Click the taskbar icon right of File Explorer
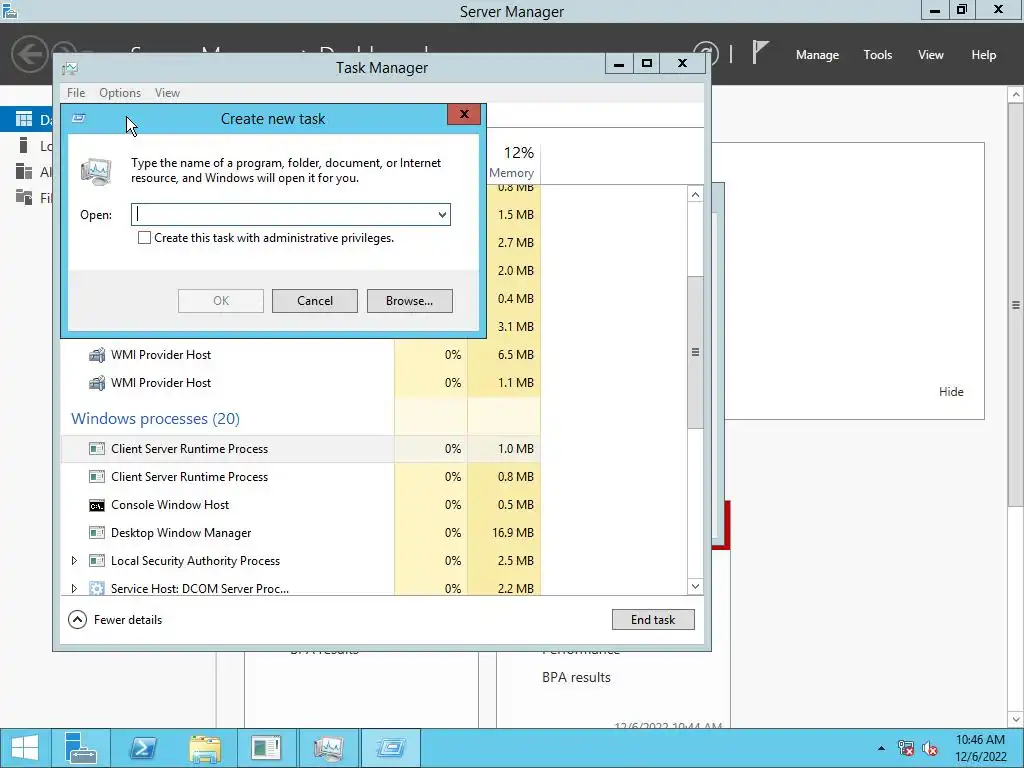 click(266, 748)
